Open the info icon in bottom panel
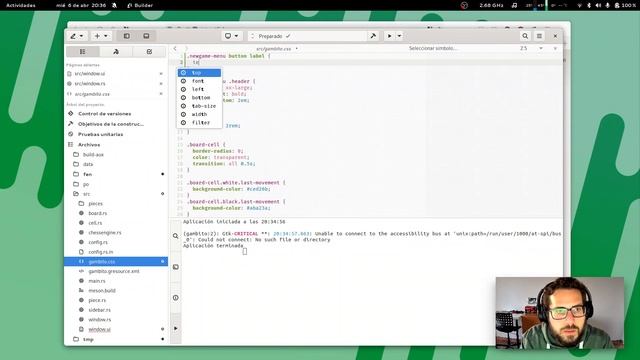 pyautogui.click(x=176, y=298)
